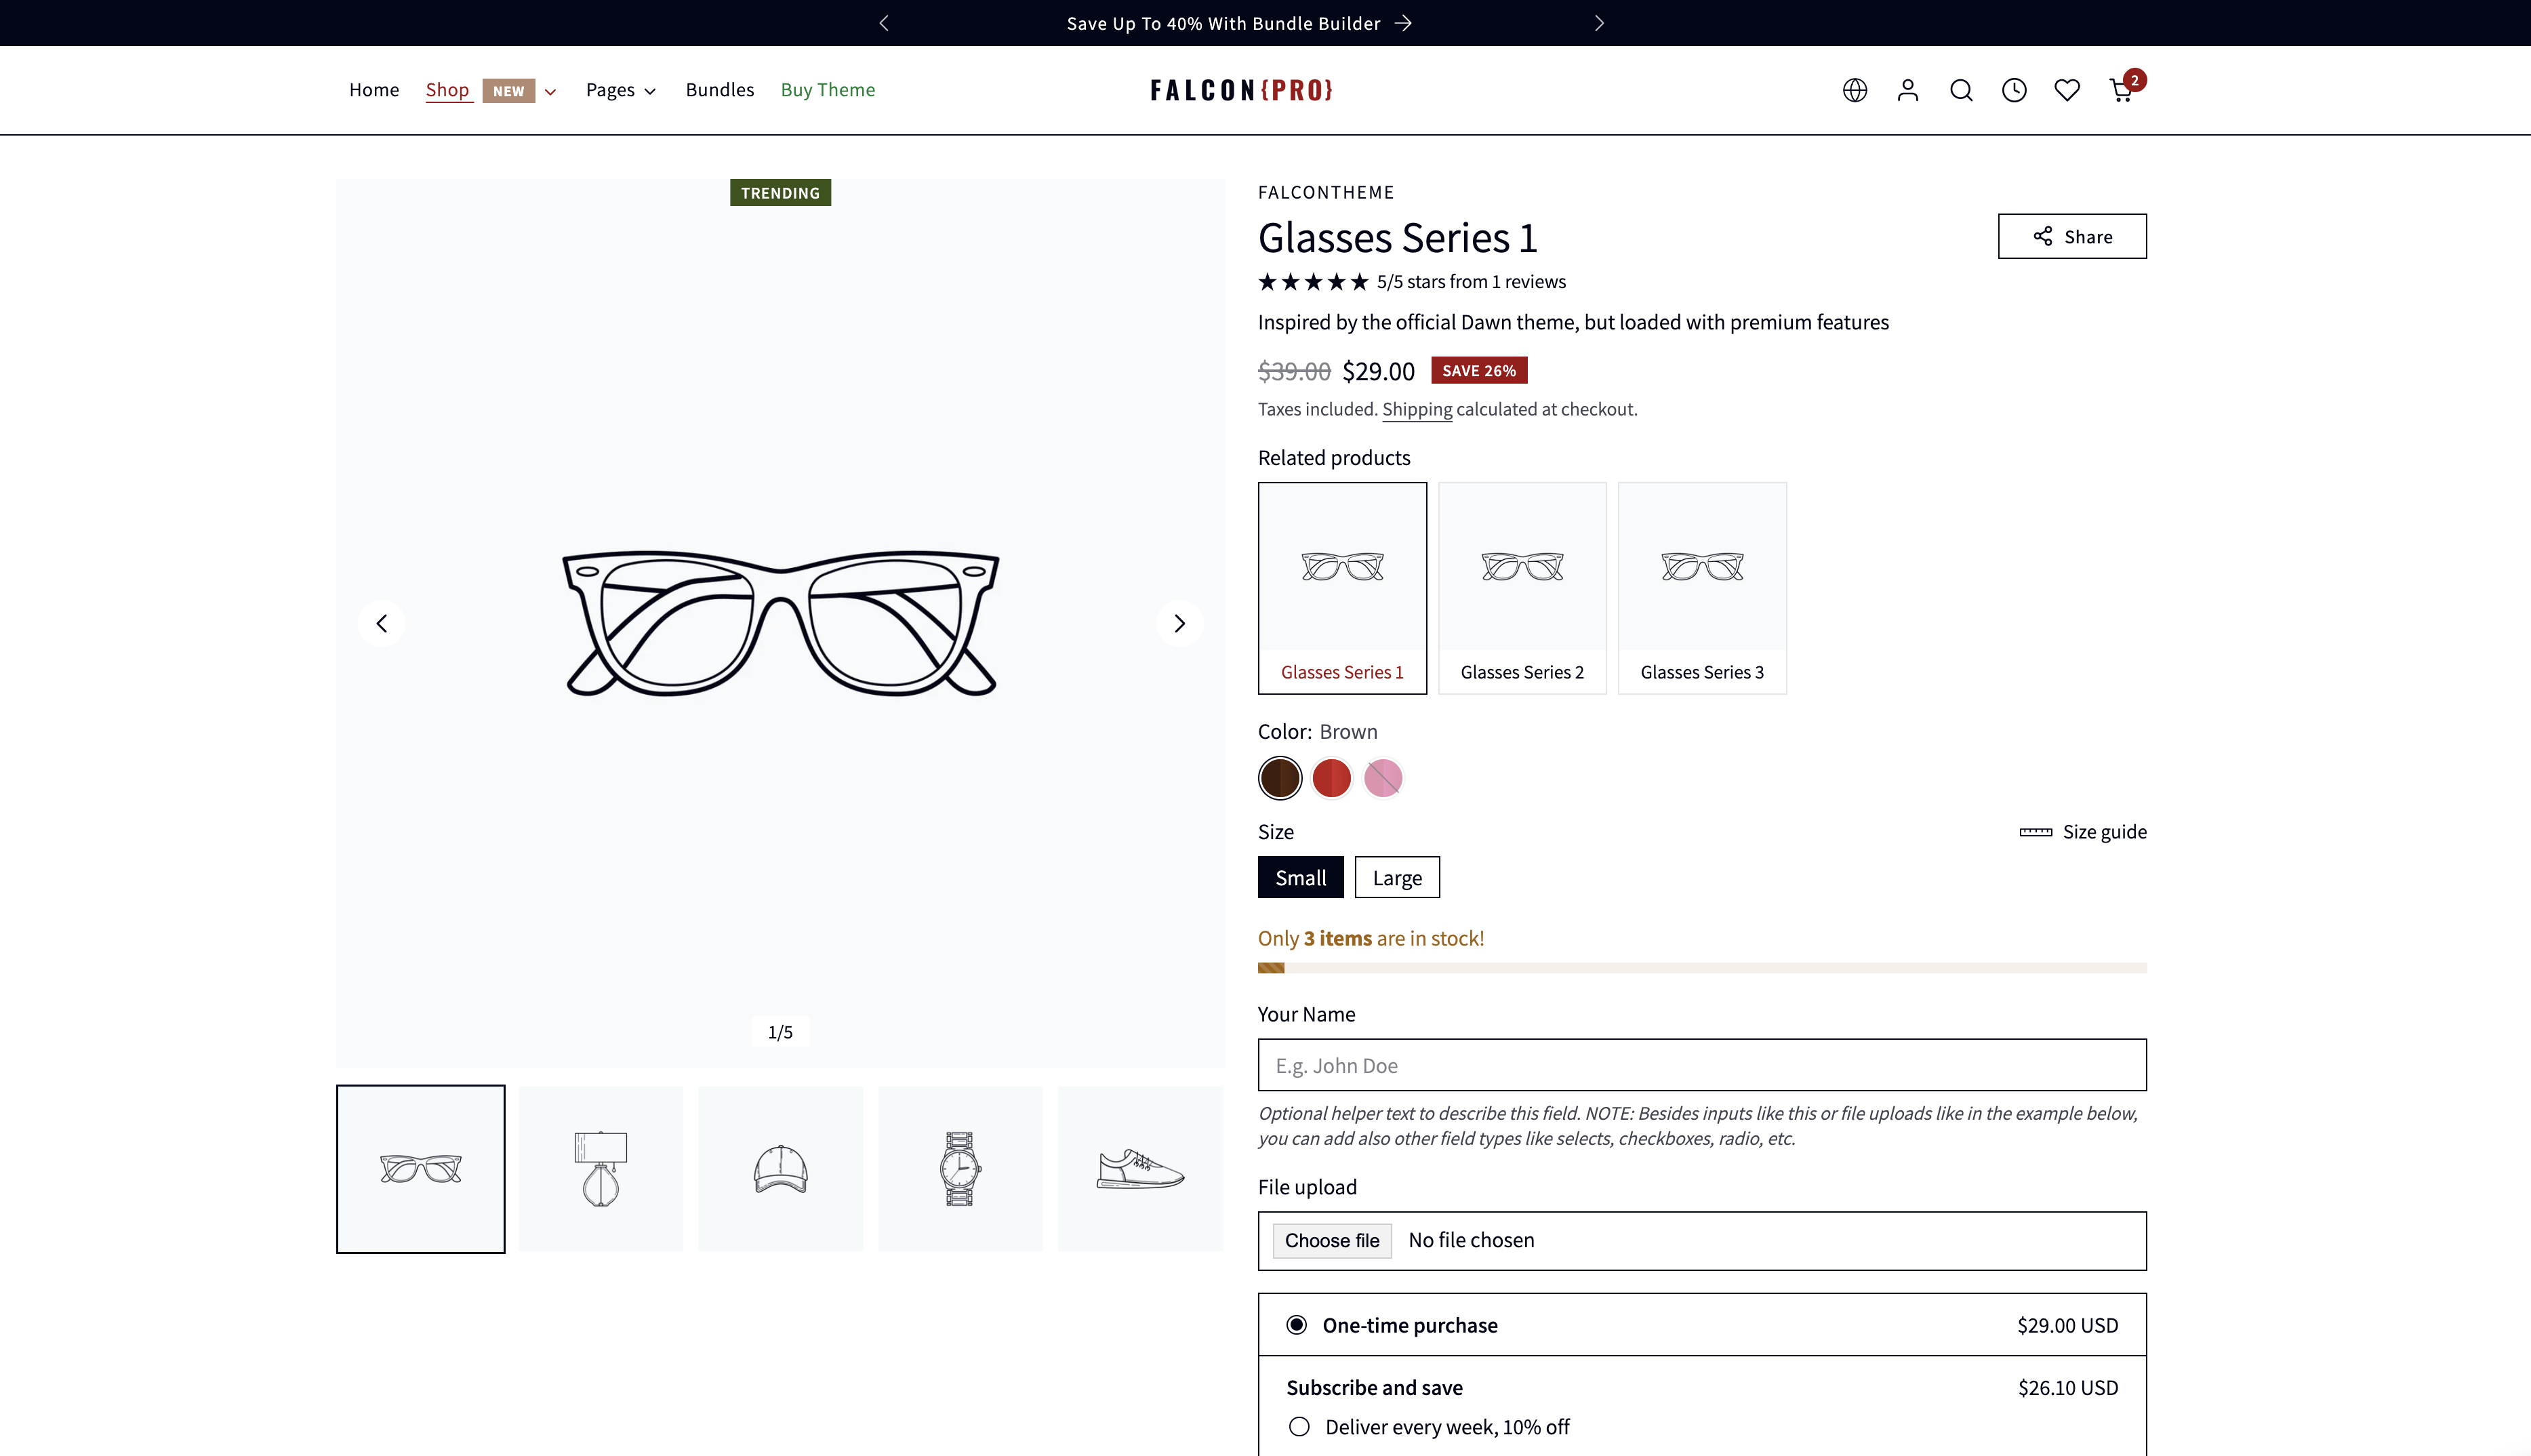Open the account user icon
The image size is (2531, 1456).
(x=1908, y=91)
